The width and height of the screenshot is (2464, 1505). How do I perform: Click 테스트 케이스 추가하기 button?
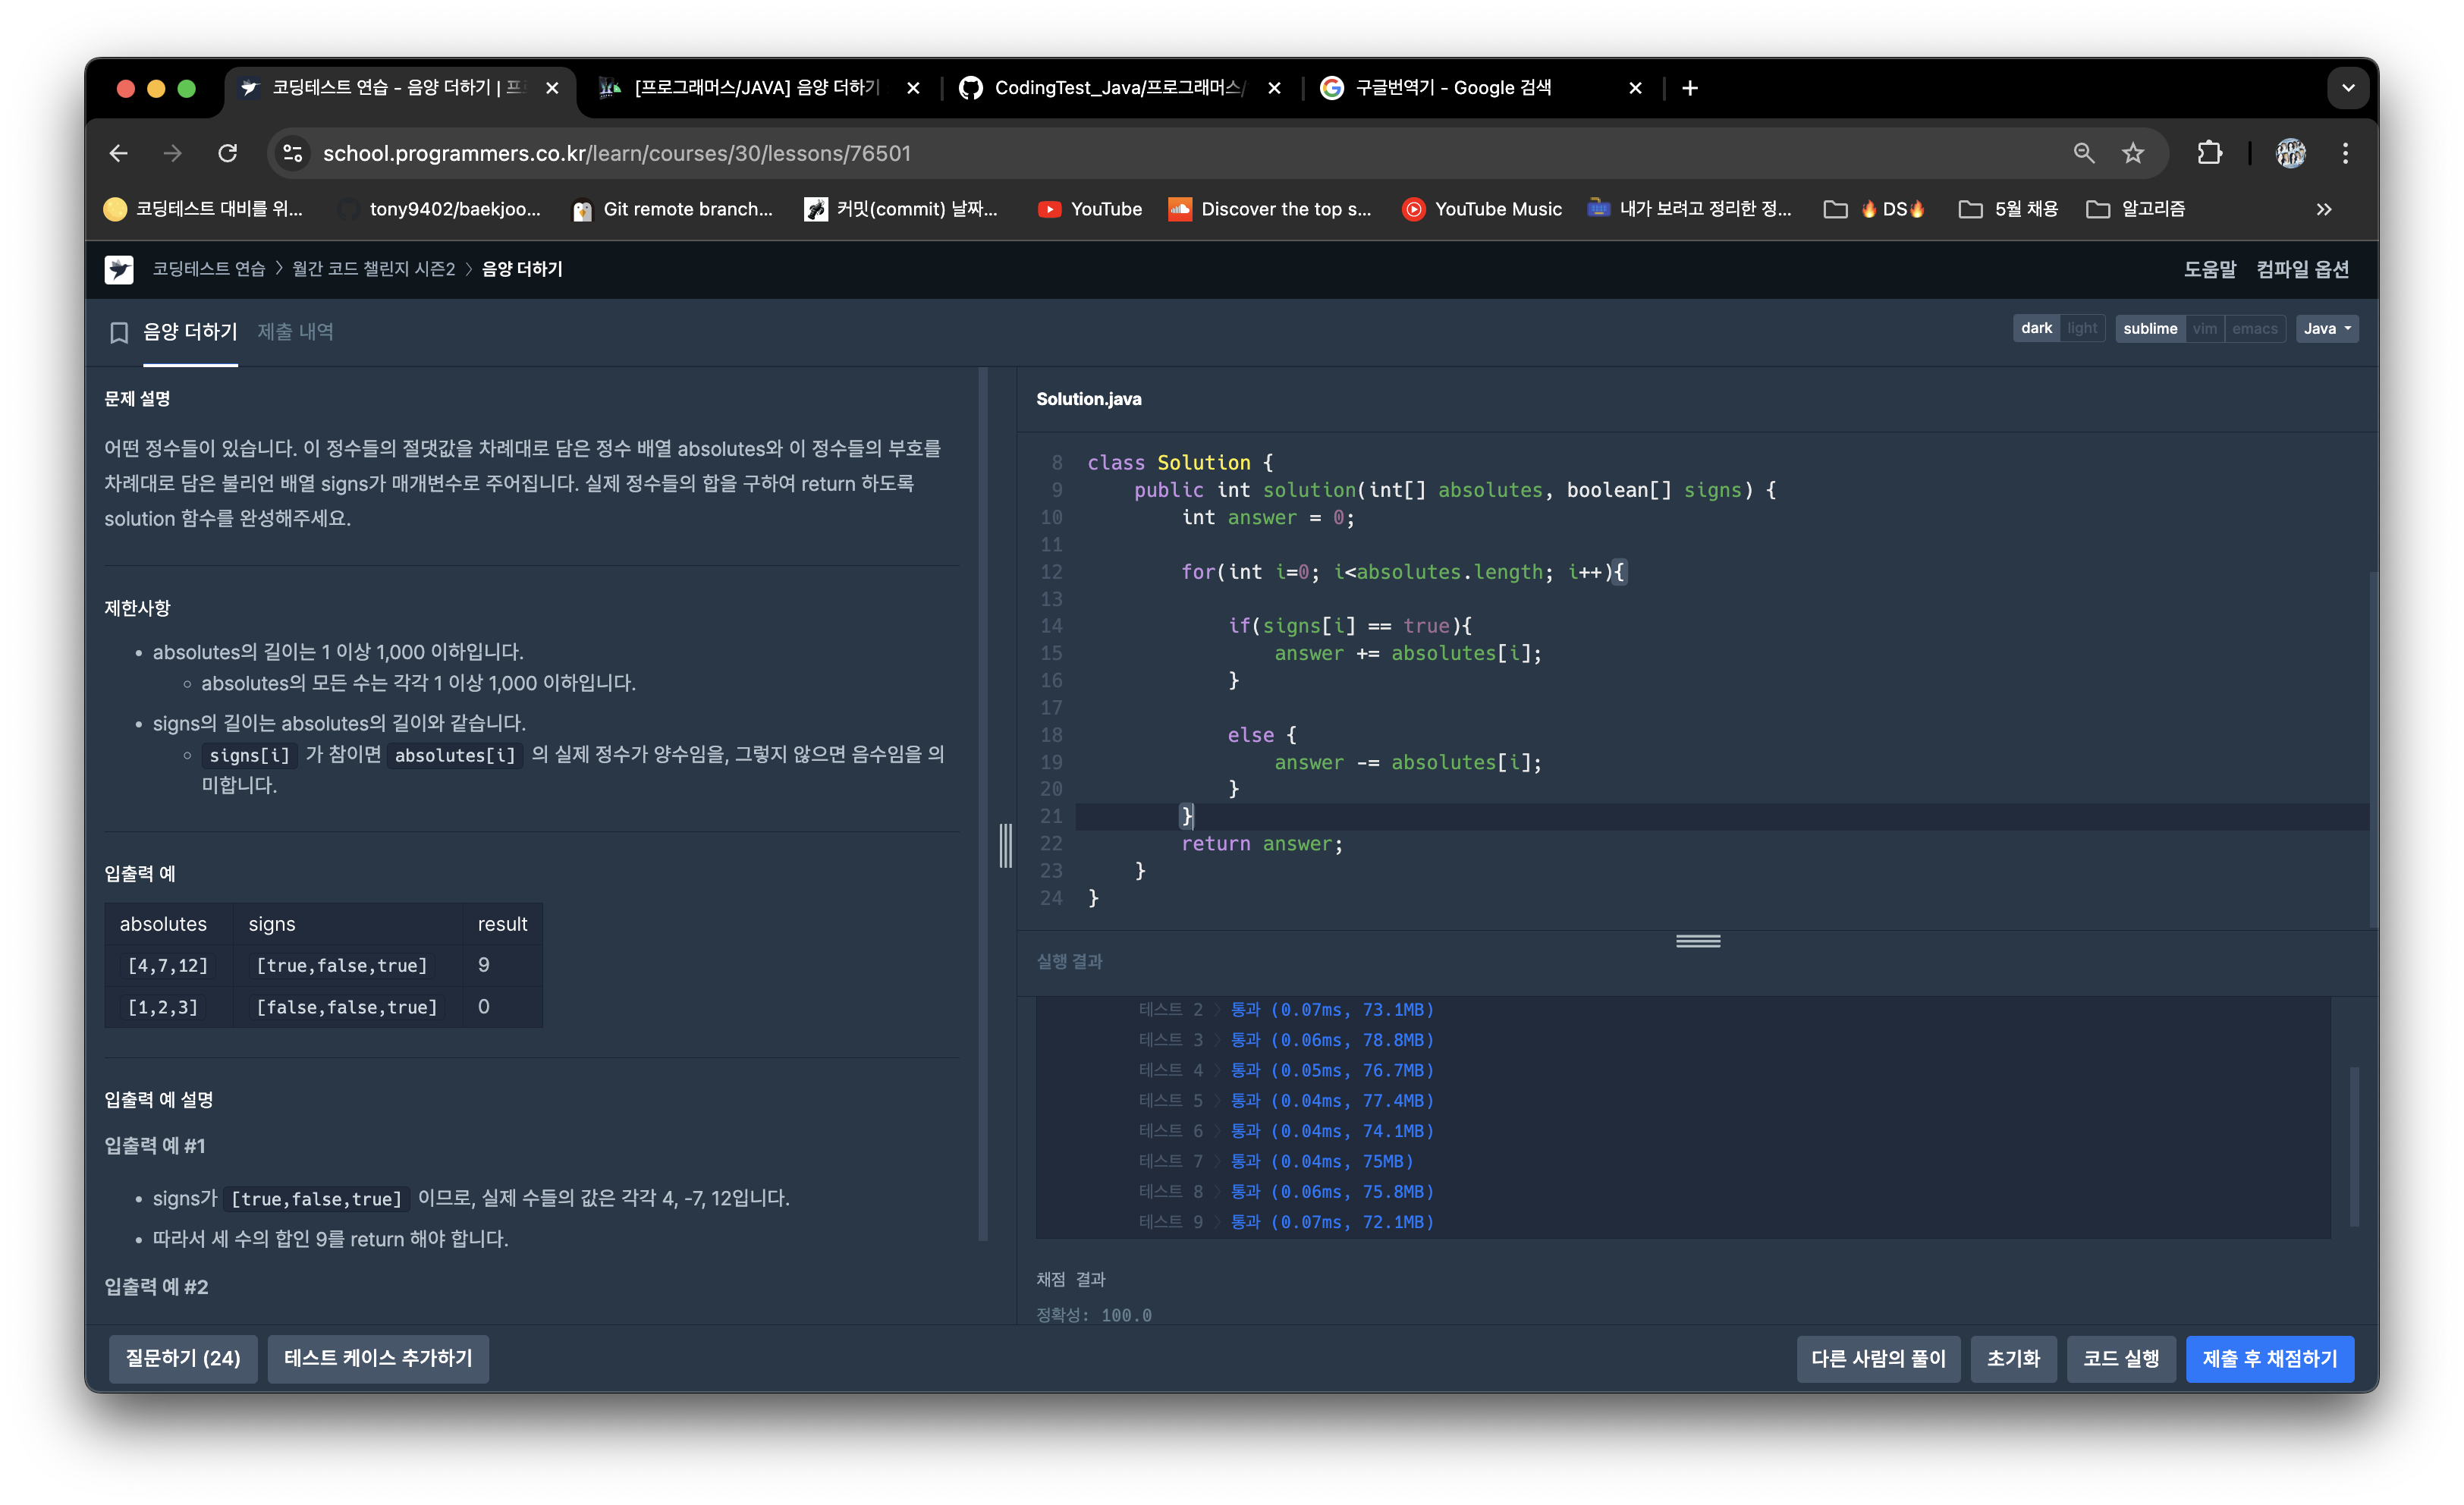pos(378,1358)
